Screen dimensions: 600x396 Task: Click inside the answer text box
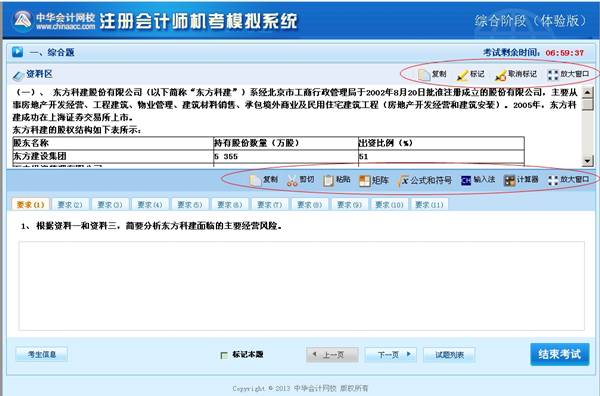[302, 285]
